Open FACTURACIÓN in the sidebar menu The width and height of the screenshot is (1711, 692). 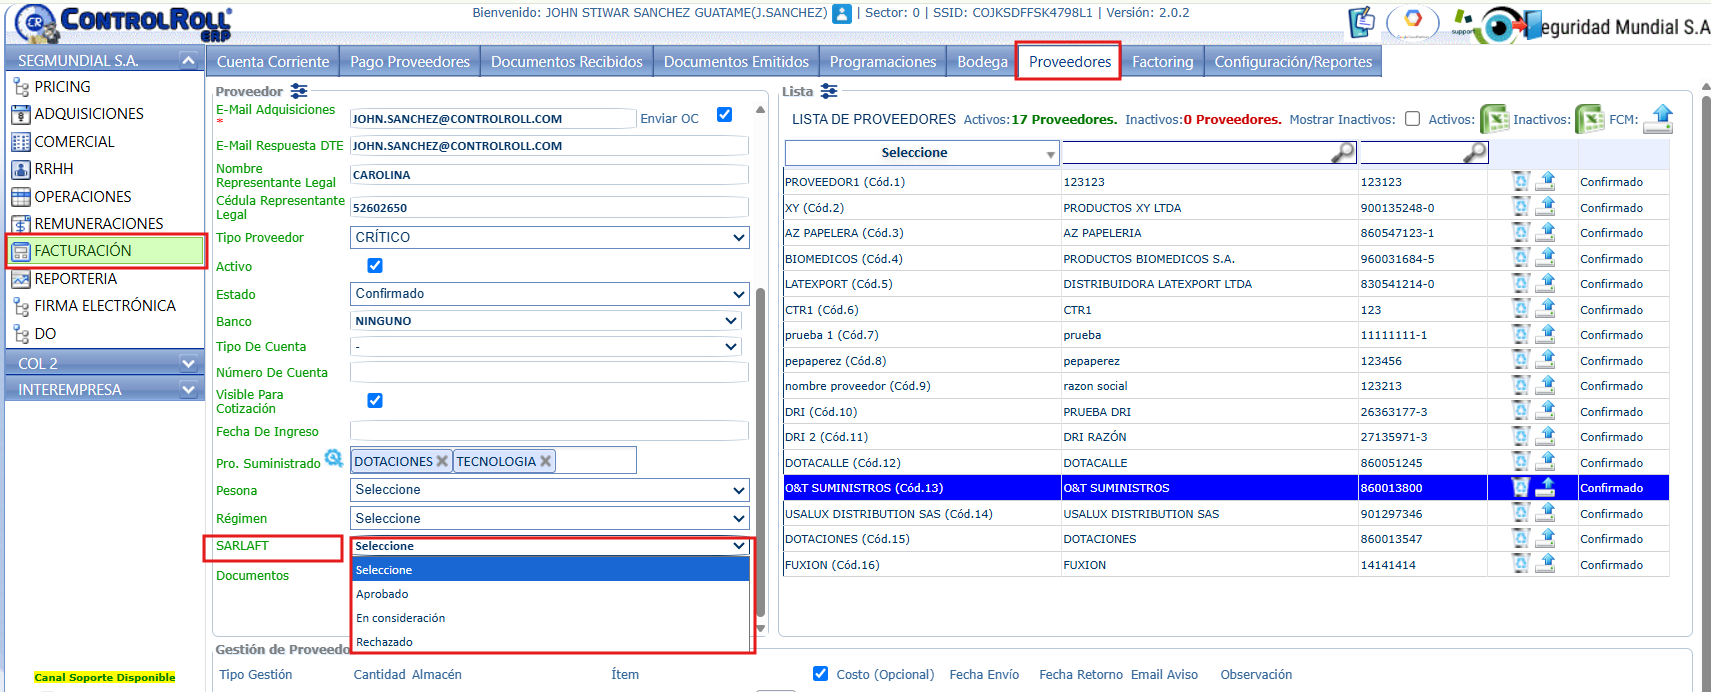tap(106, 250)
